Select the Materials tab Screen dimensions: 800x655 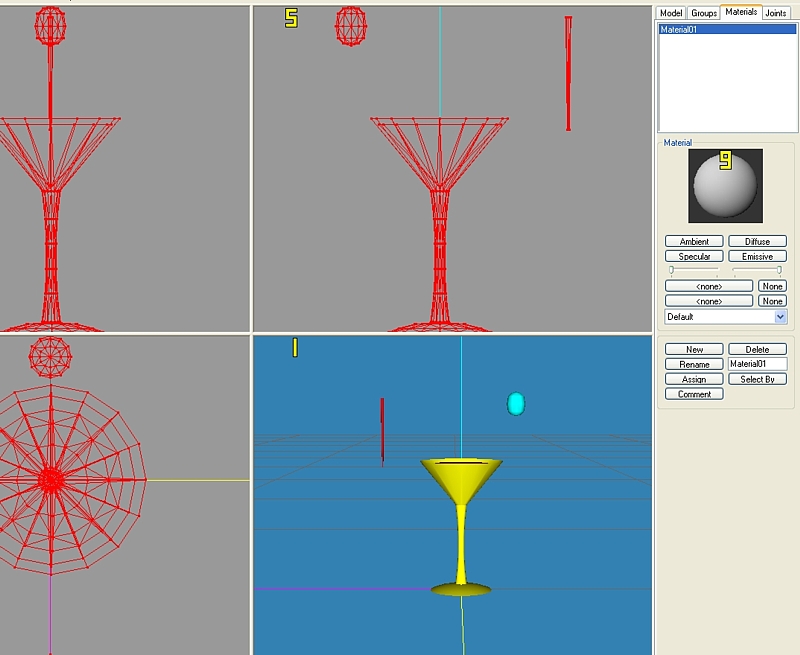[741, 12]
